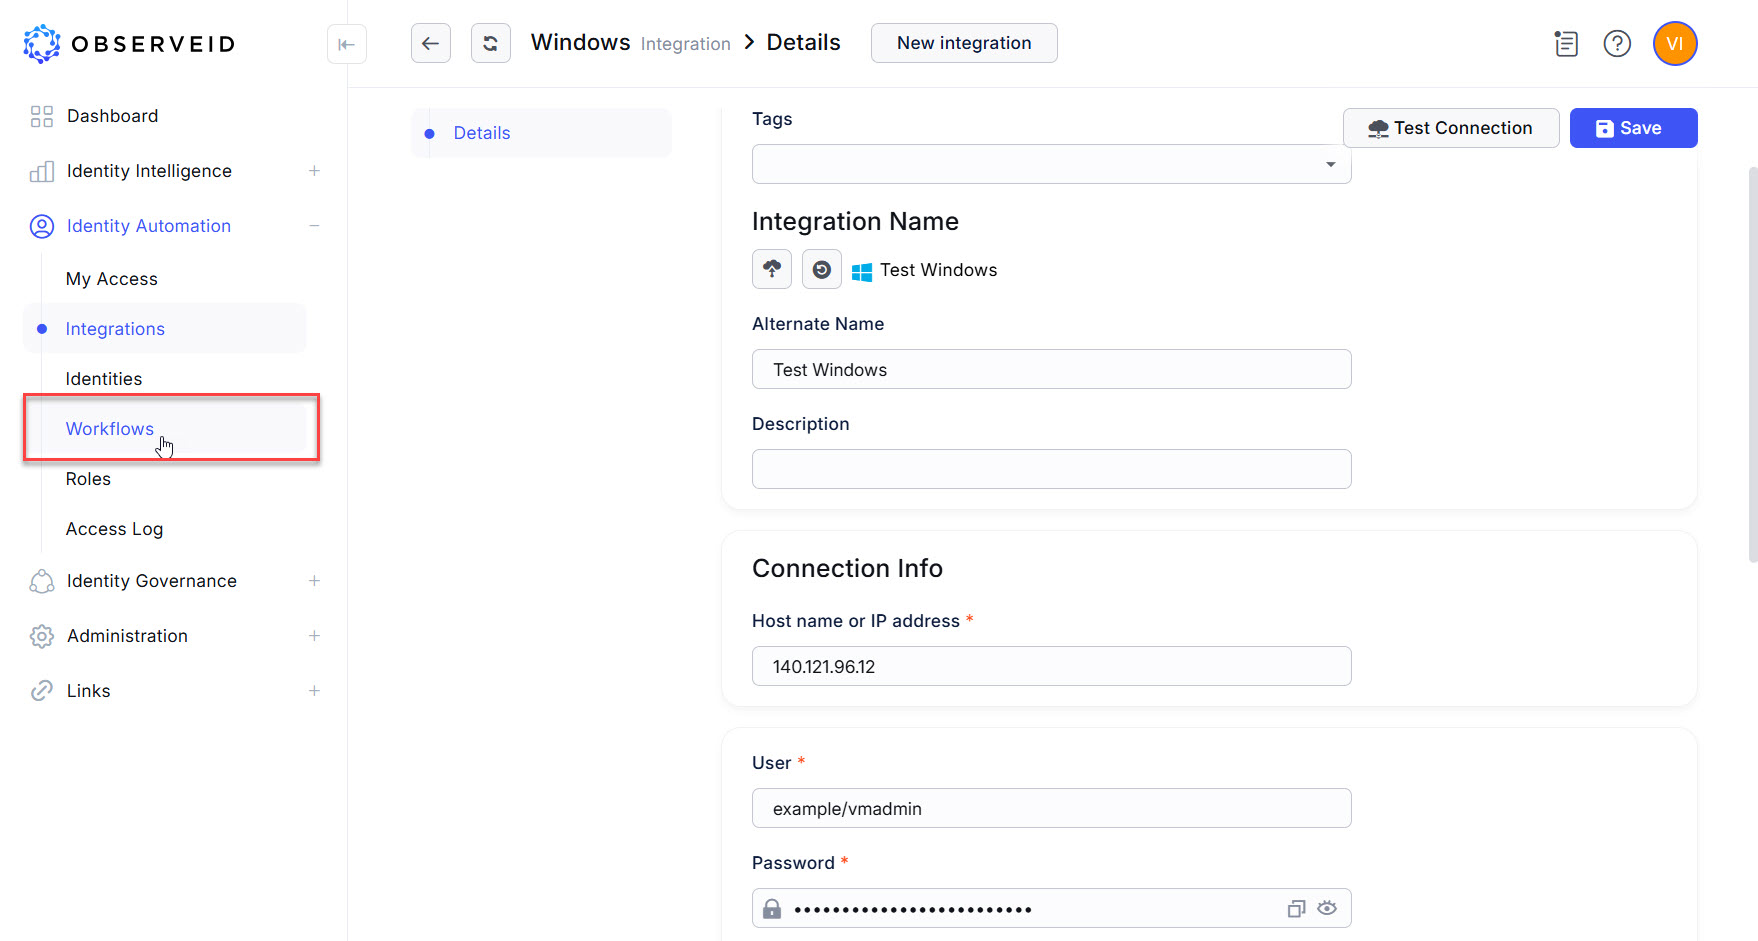This screenshot has height=941, width=1758.
Task: Click the Windows logo icon beside integration name
Action: (862, 269)
